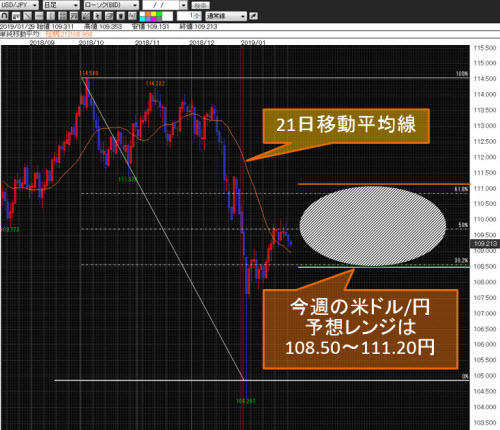The height and width of the screenshot is (430, 500).
Task: Open the date picker dropdown arrow
Action: (184, 5)
